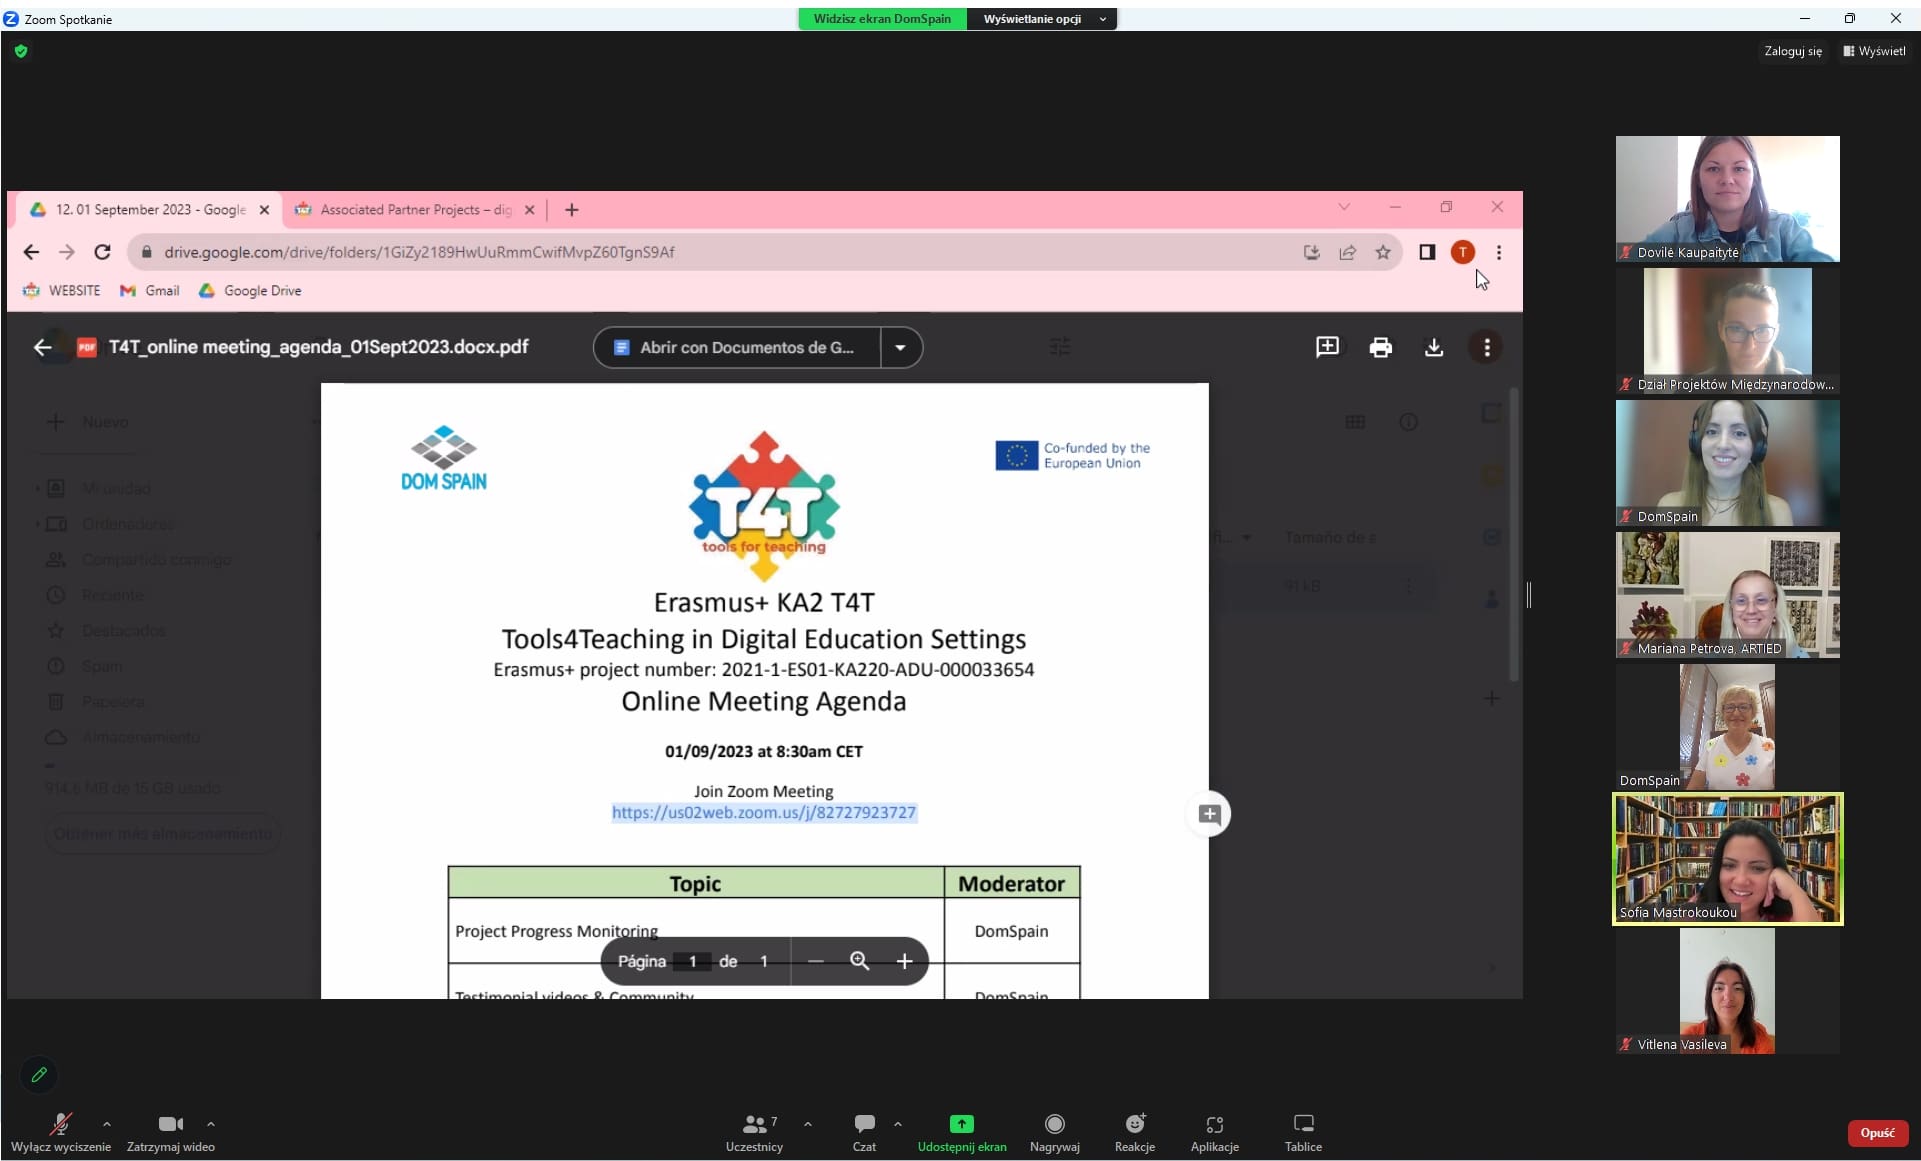1921x1161 pixels.
Task: Select Dział Projektów Międzynarodowych thumbnail
Action: click(x=1727, y=331)
